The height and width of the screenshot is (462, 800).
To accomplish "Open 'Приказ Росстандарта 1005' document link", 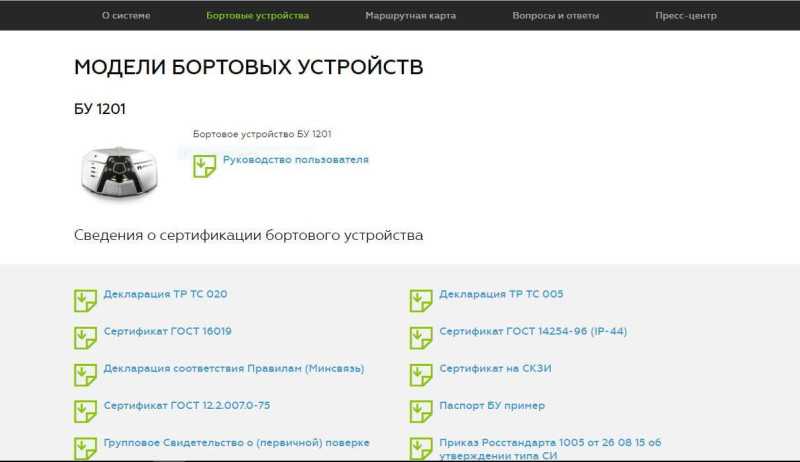I will (x=550, y=449).
